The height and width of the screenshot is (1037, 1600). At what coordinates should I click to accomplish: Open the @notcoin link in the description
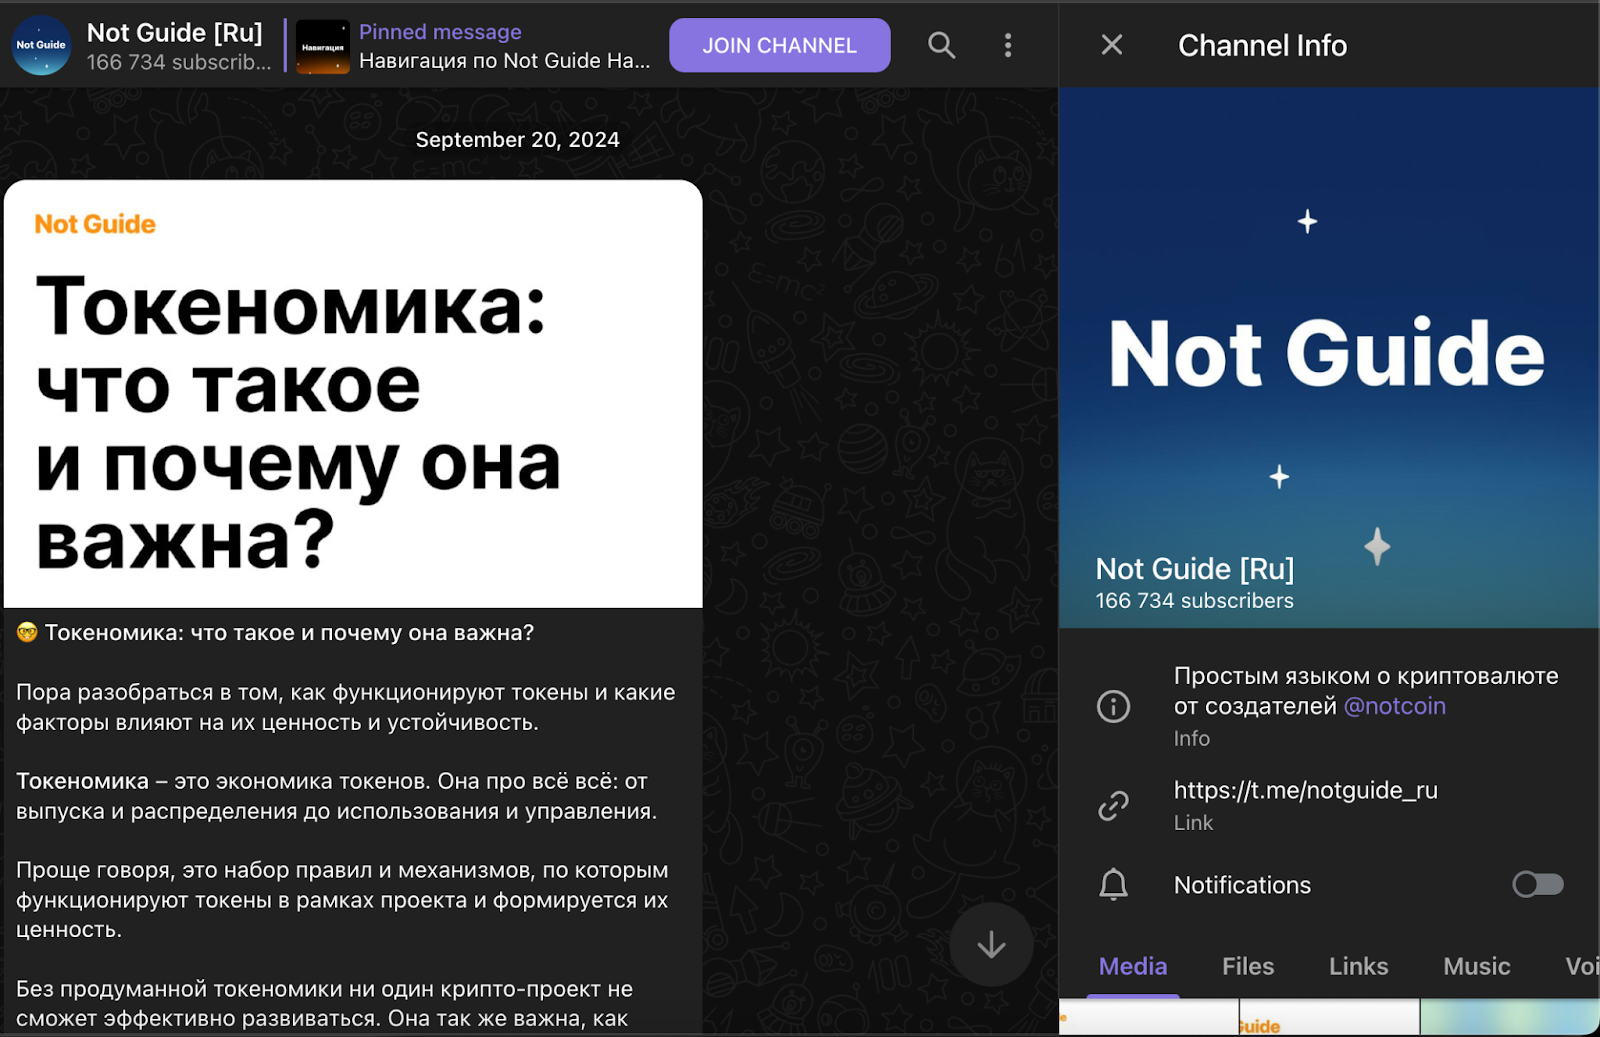pos(1396,705)
